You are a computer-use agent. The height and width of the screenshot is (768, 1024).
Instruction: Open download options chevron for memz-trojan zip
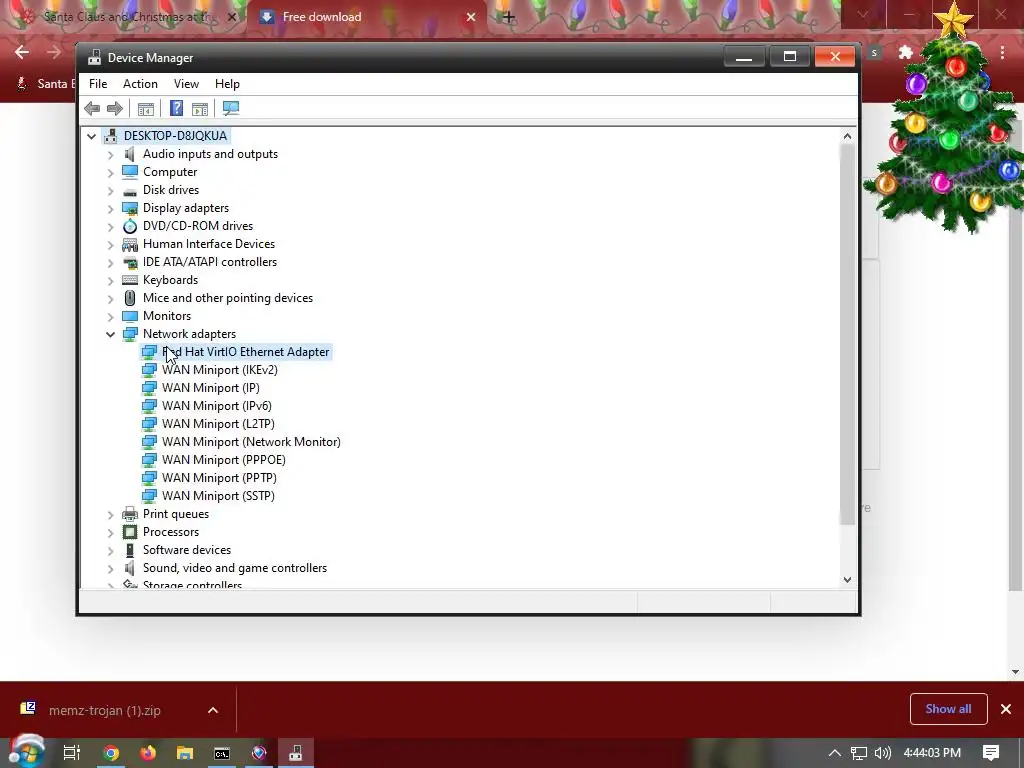click(x=213, y=710)
